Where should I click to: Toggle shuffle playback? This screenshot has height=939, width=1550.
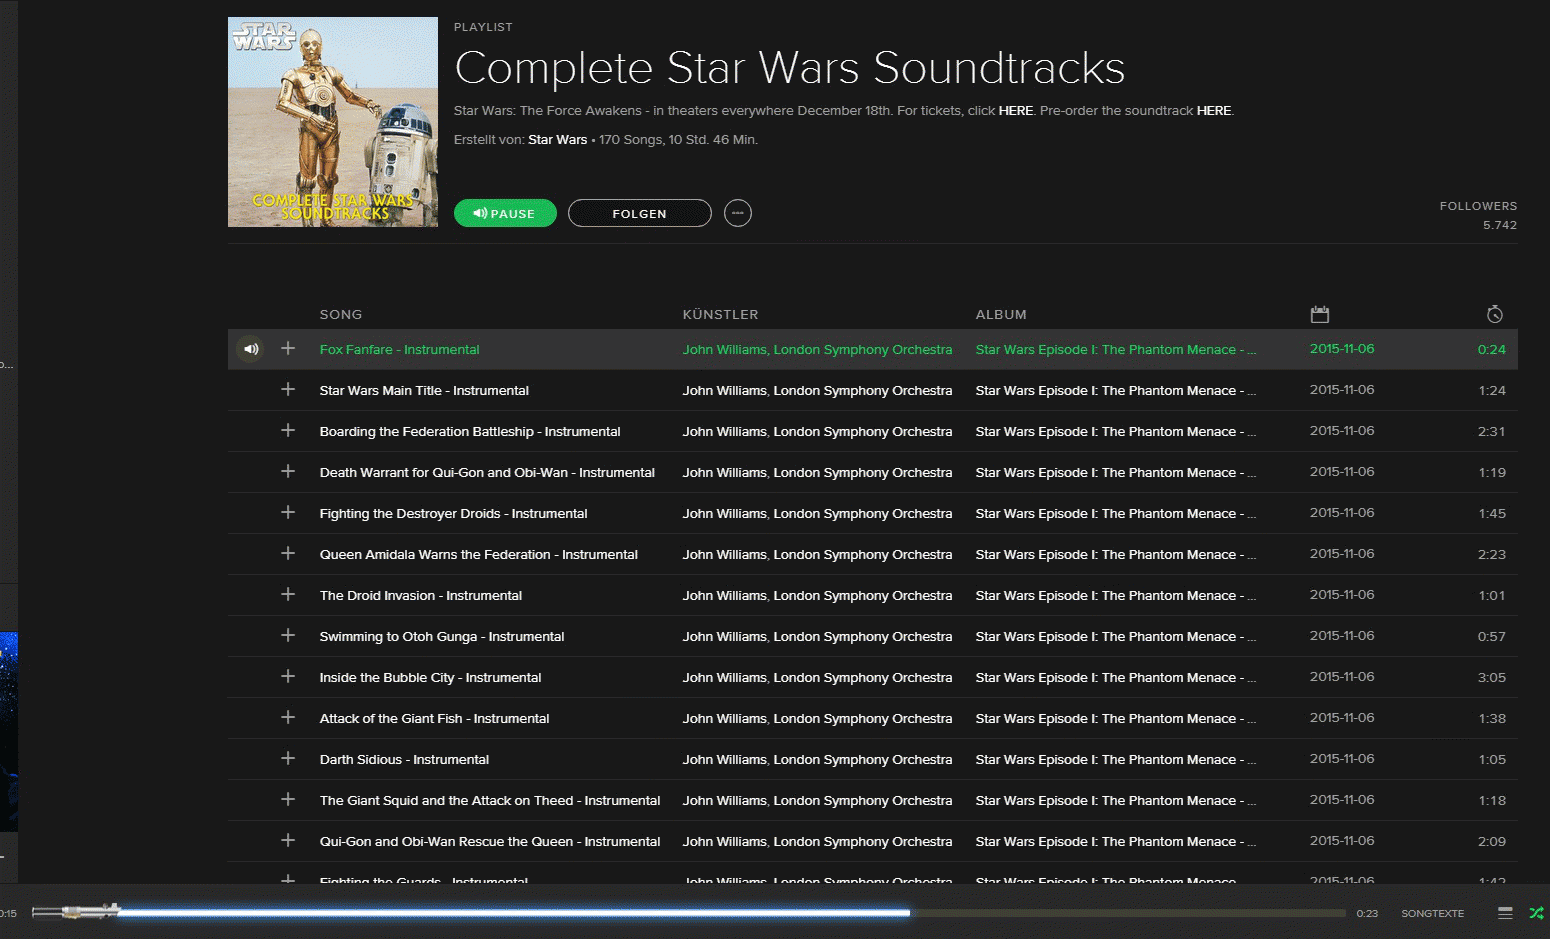click(x=1537, y=913)
